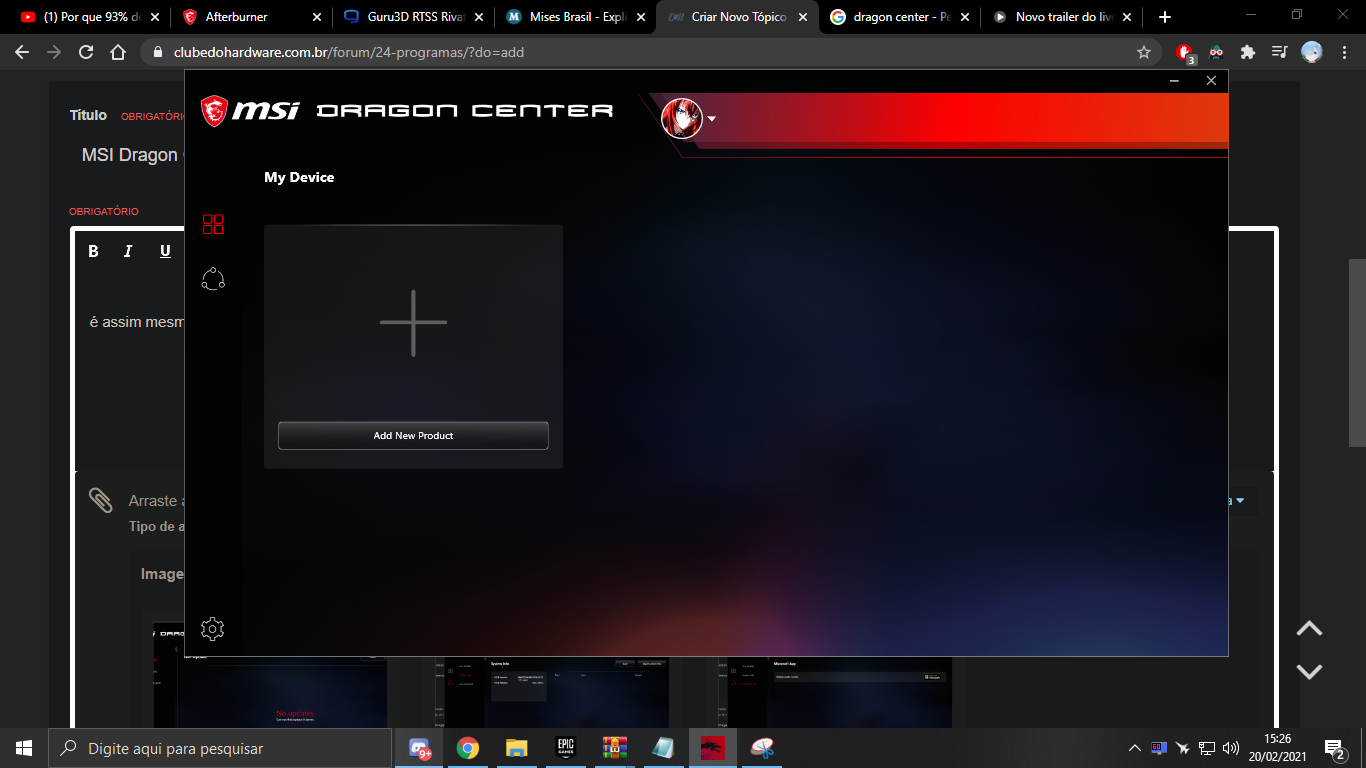This screenshot has height=768, width=1366.
Task: Open the Live Update circular icon in Dragon Center sidebar
Action: click(x=213, y=279)
